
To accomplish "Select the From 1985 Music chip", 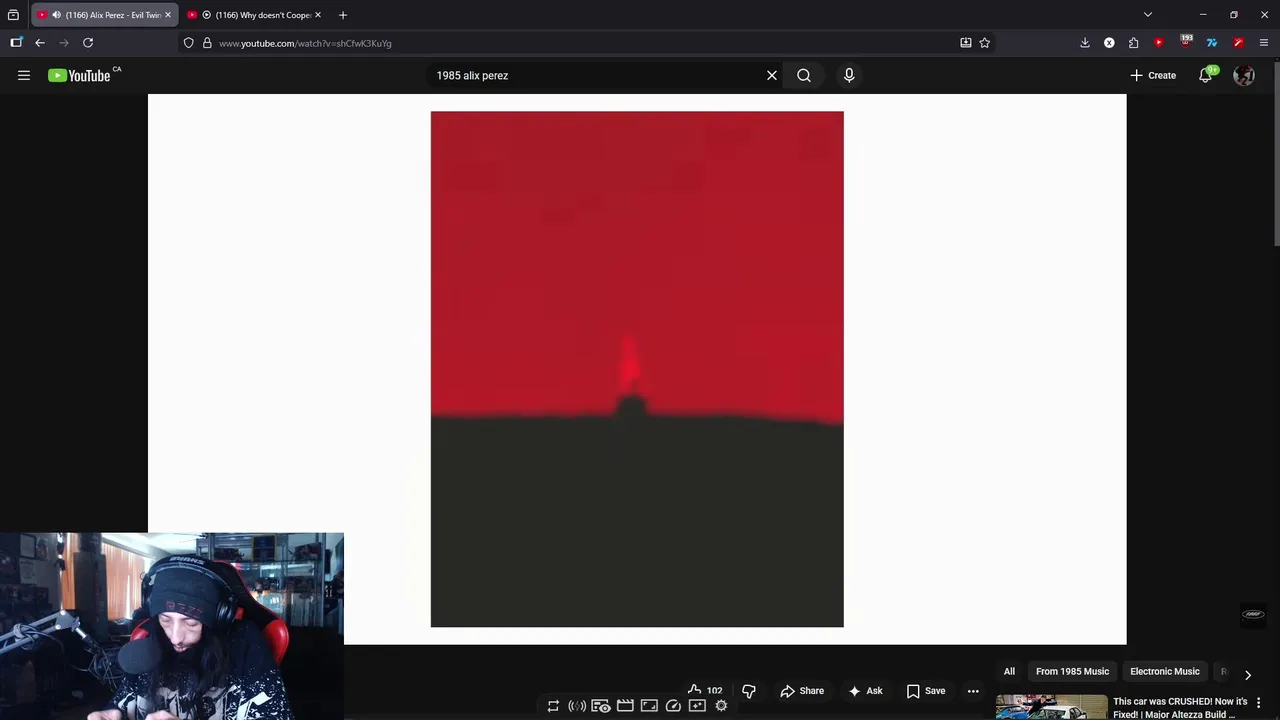I will point(1072,671).
